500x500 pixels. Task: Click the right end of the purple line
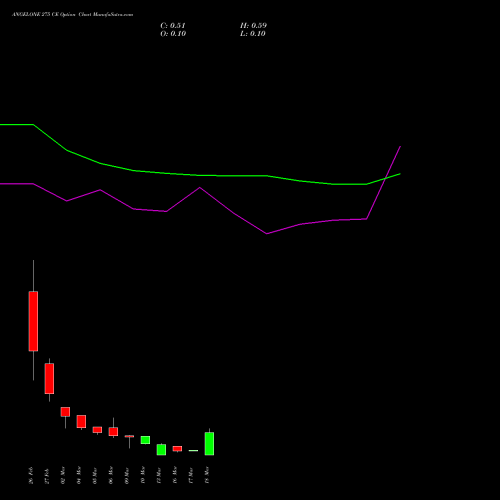tap(400, 146)
